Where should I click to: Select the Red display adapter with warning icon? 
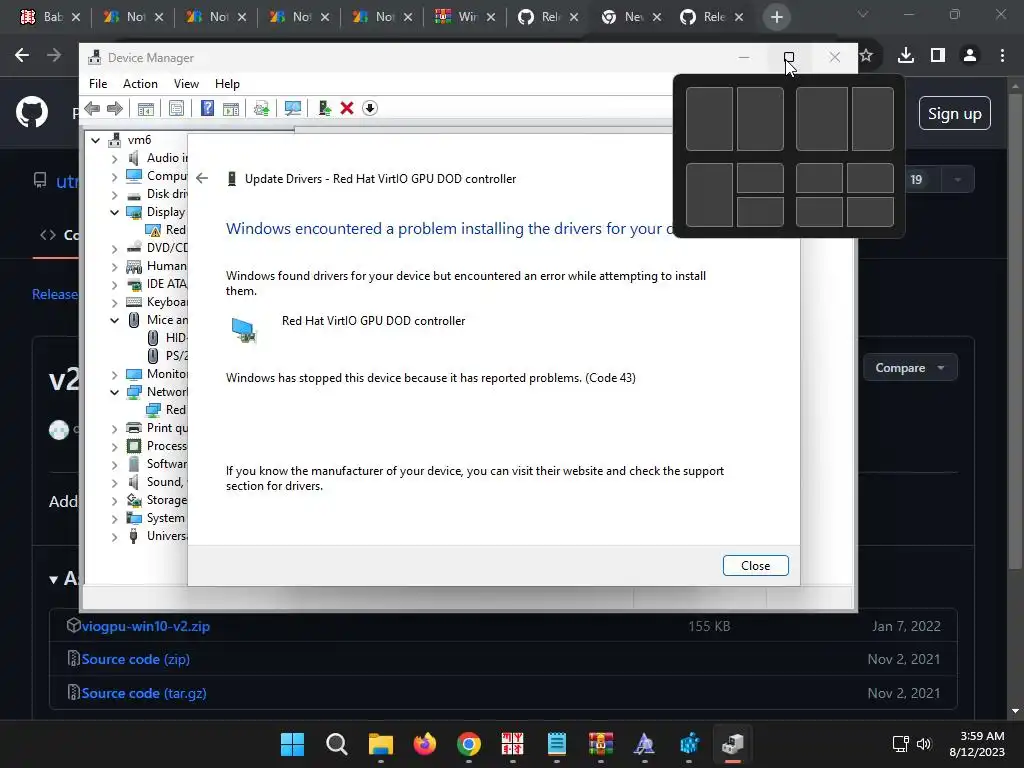coord(167,230)
